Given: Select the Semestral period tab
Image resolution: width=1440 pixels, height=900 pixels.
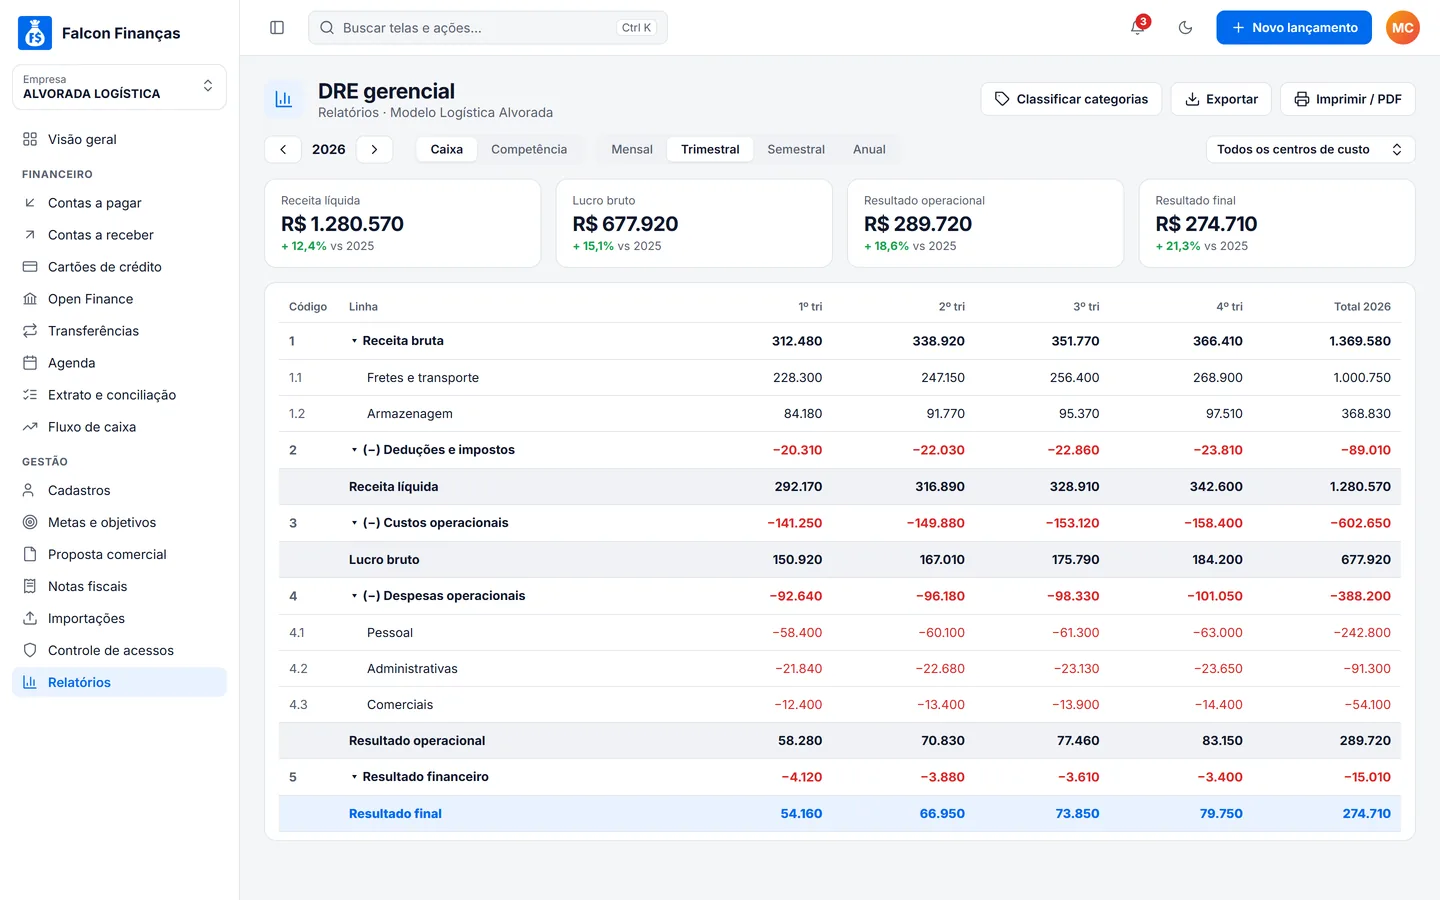Looking at the screenshot, I should coord(796,149).
